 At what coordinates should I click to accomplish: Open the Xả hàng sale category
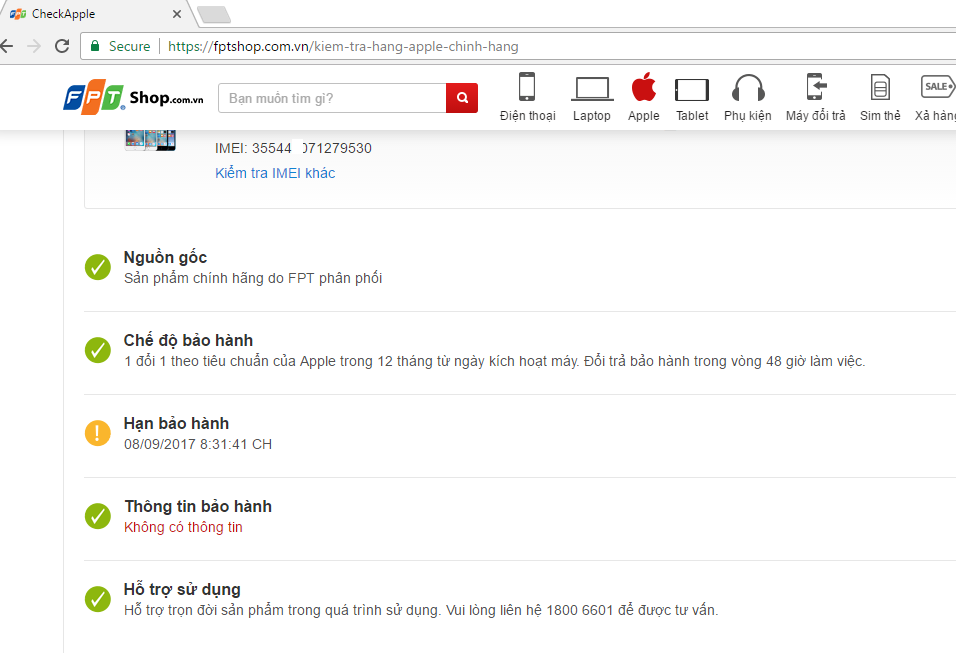click(x=937, y=98)
